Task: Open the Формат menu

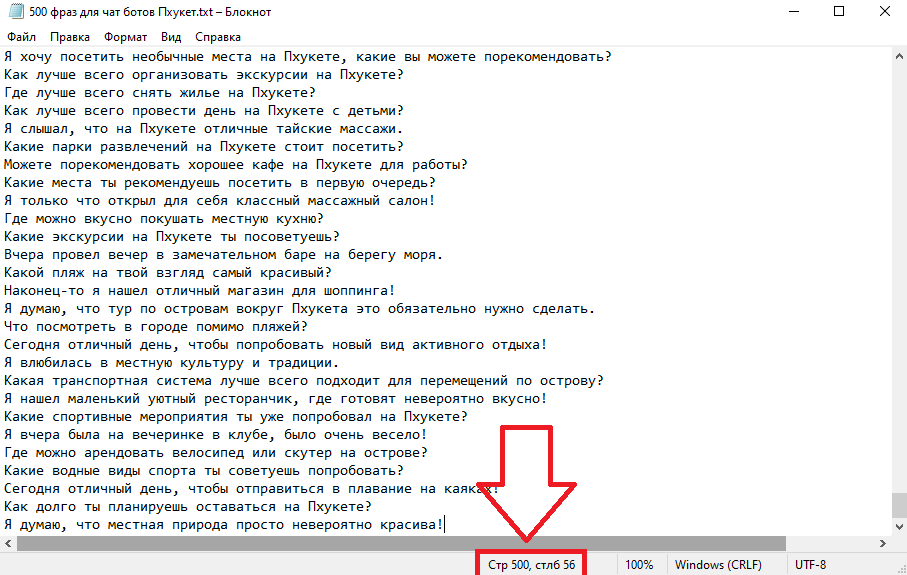Action: click(x=125, y=37)
